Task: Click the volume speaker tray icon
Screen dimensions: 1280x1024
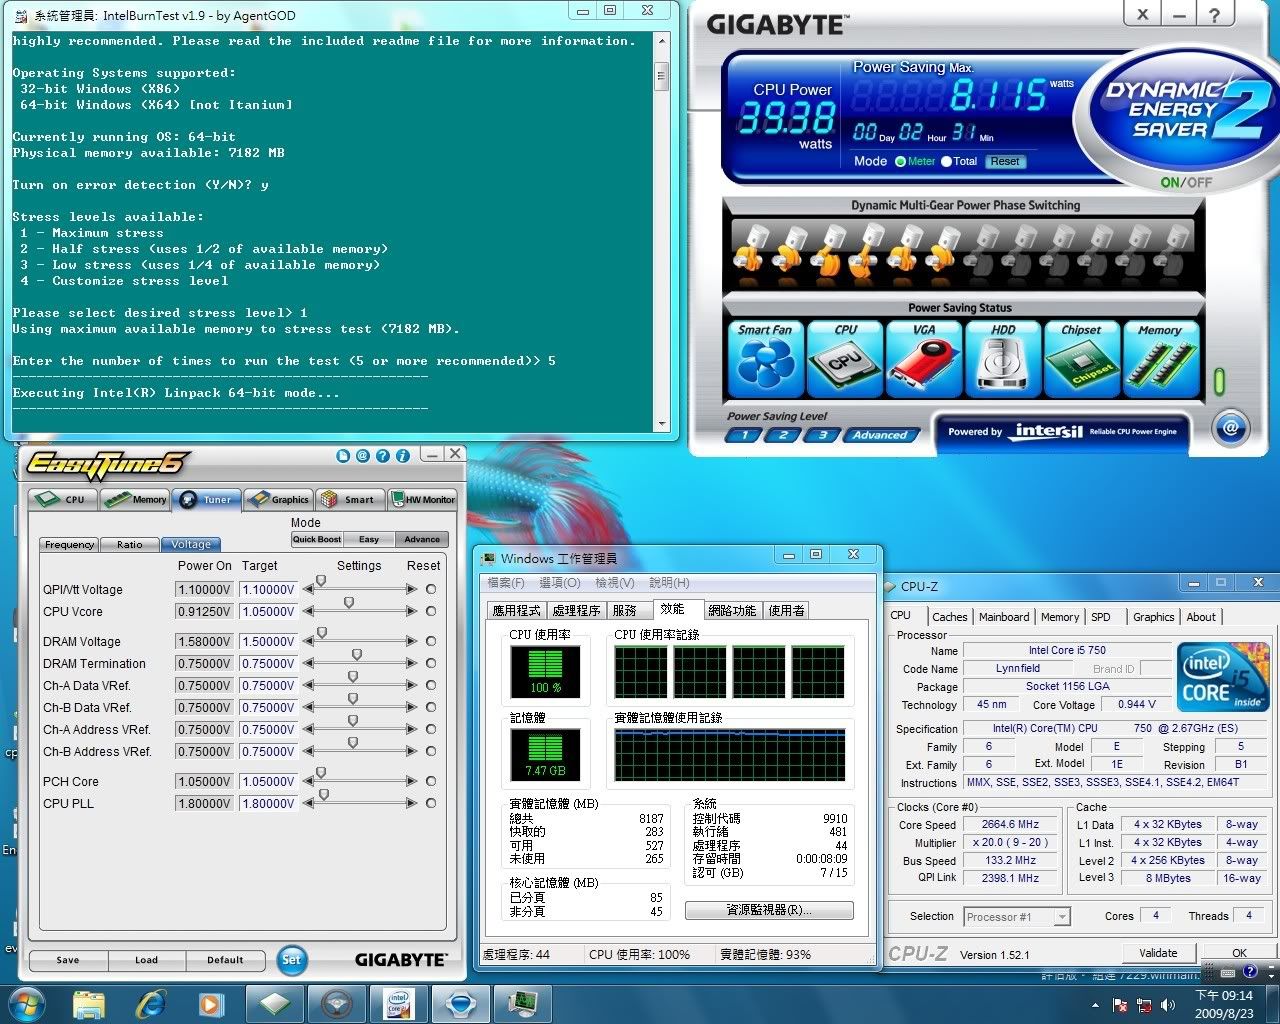Action: tap(1167, 1004)
